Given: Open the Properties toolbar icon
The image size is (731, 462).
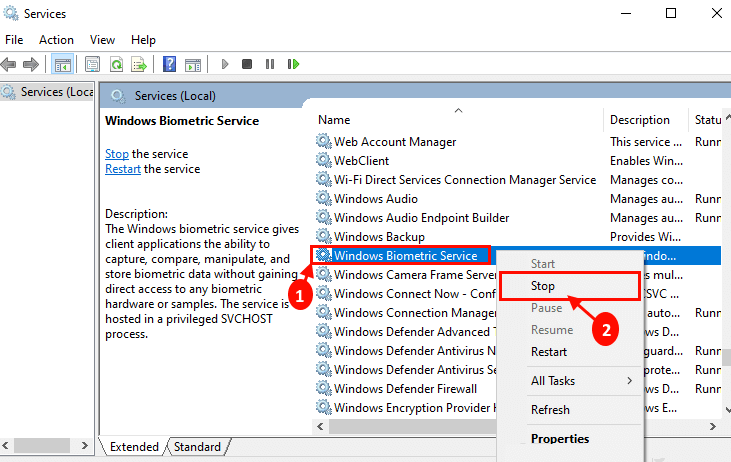Looking at the screenshot, I should tap(92, 64).
